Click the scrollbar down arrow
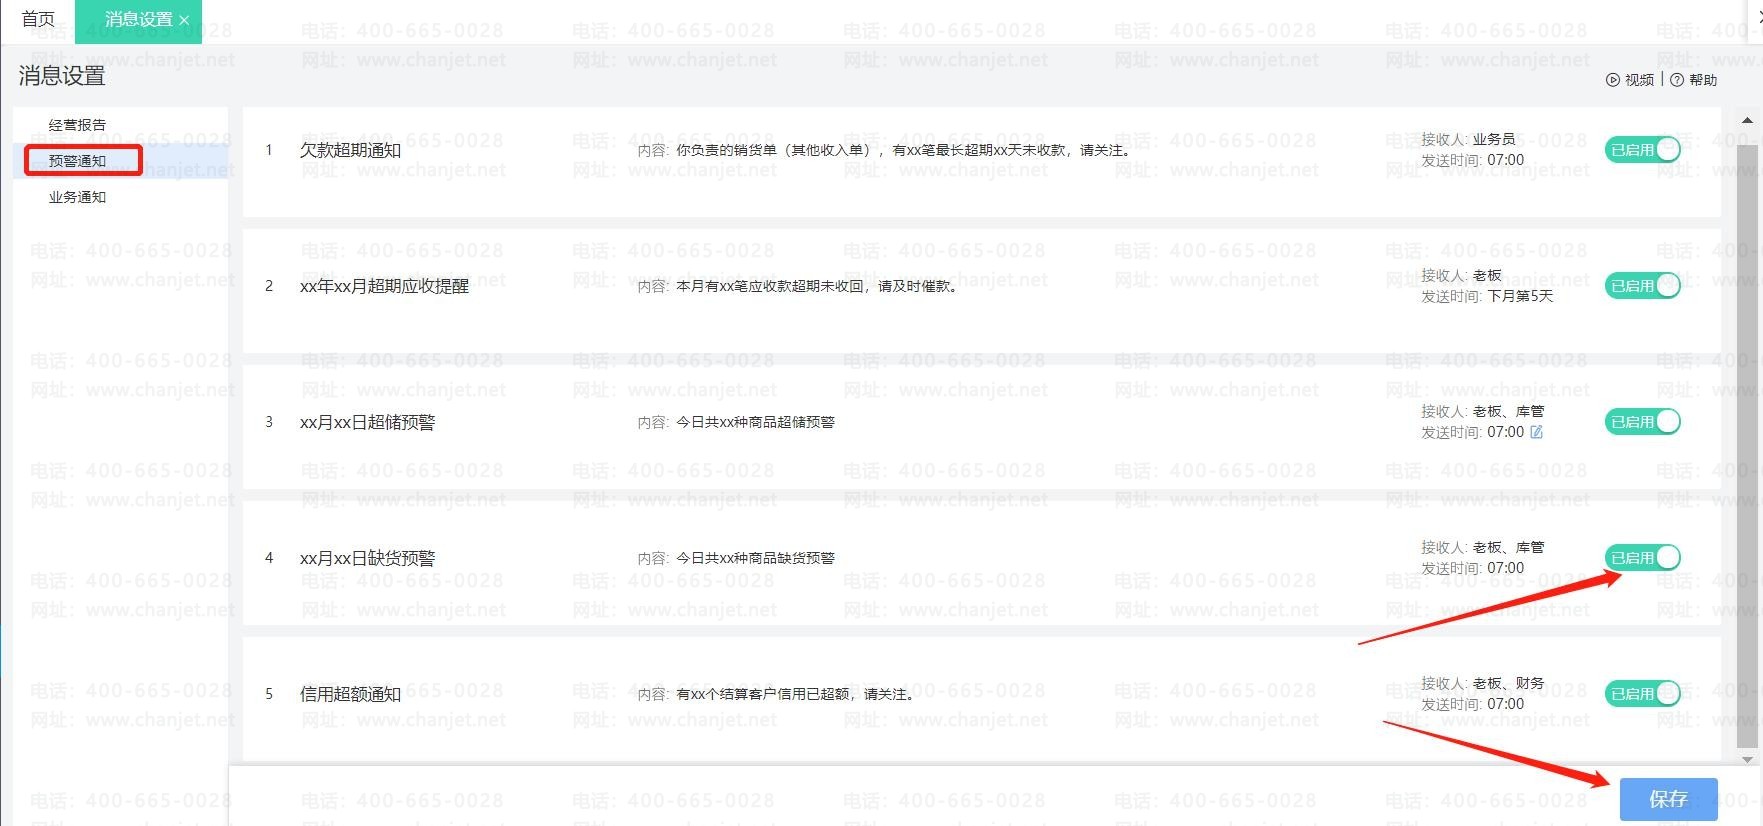The image size is (1763, 826). pos(1747,760)
